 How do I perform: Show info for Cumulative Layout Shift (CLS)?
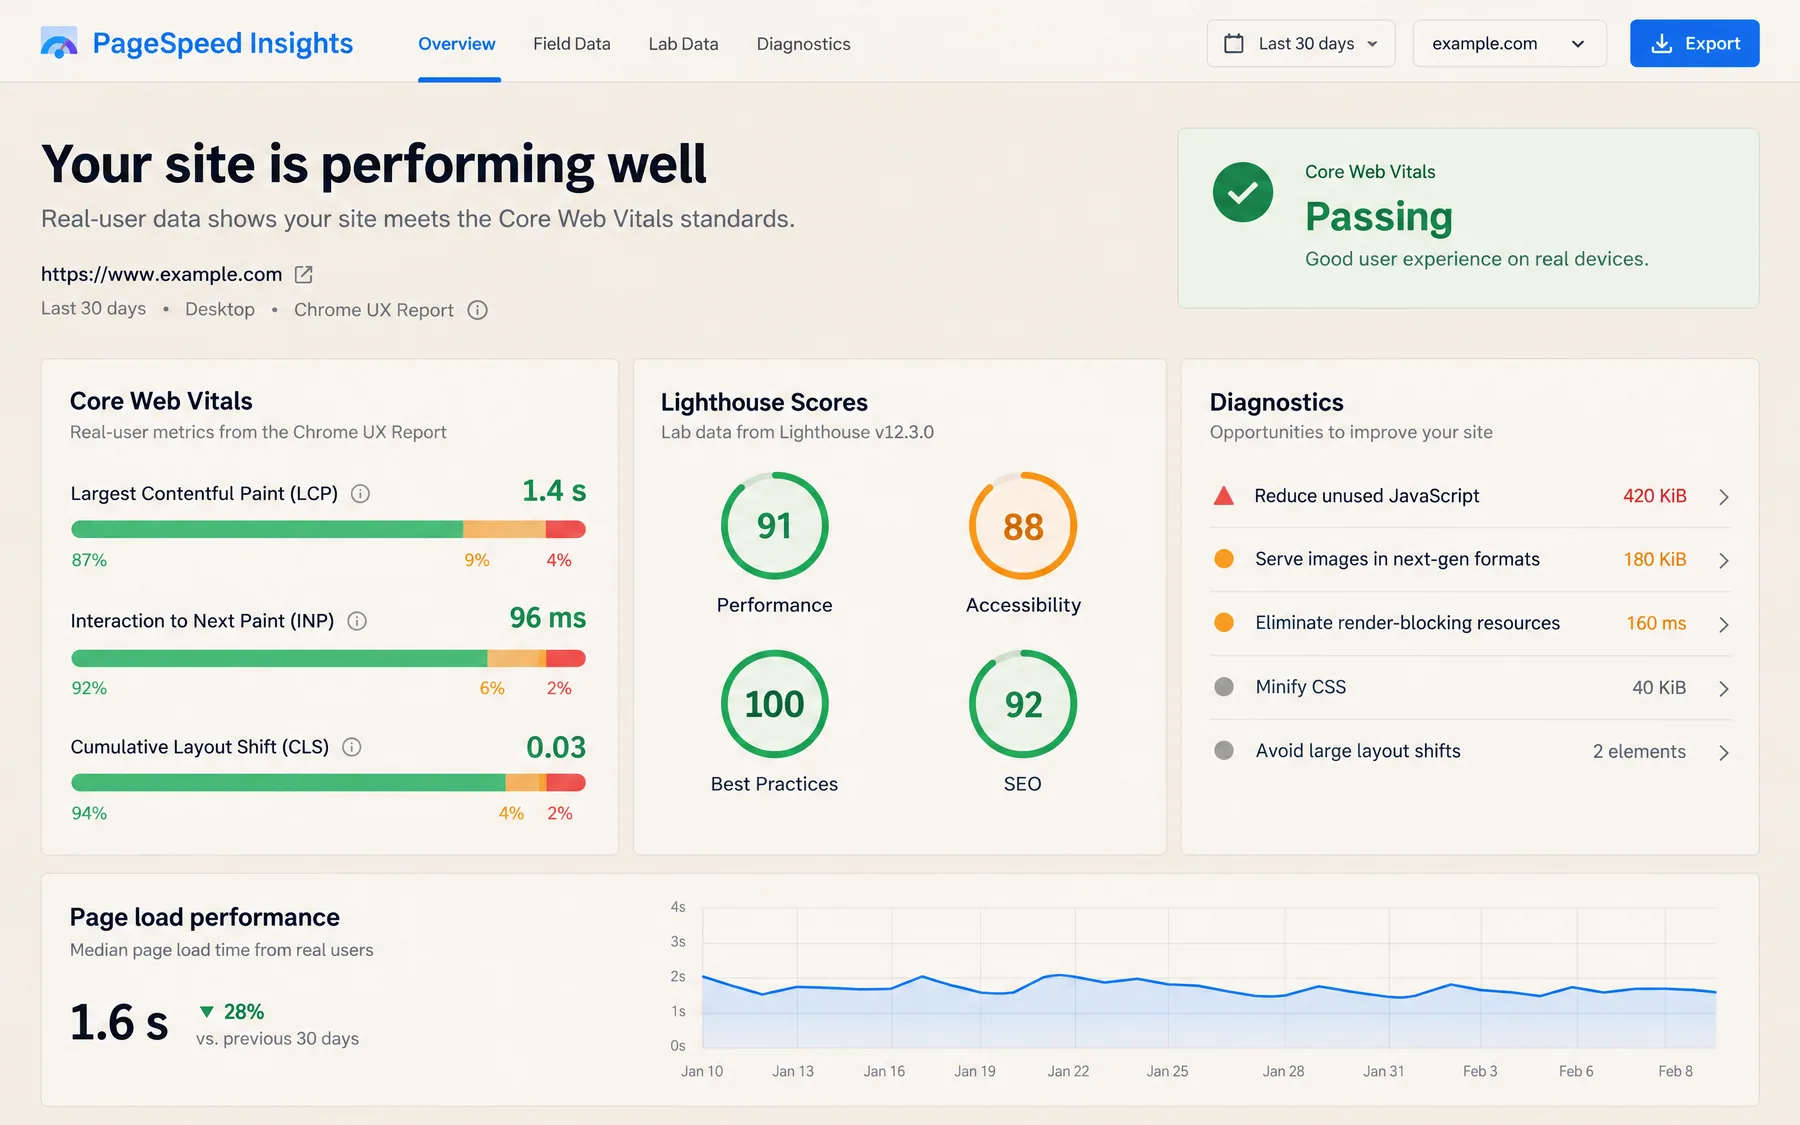click(x=352, y=747)
